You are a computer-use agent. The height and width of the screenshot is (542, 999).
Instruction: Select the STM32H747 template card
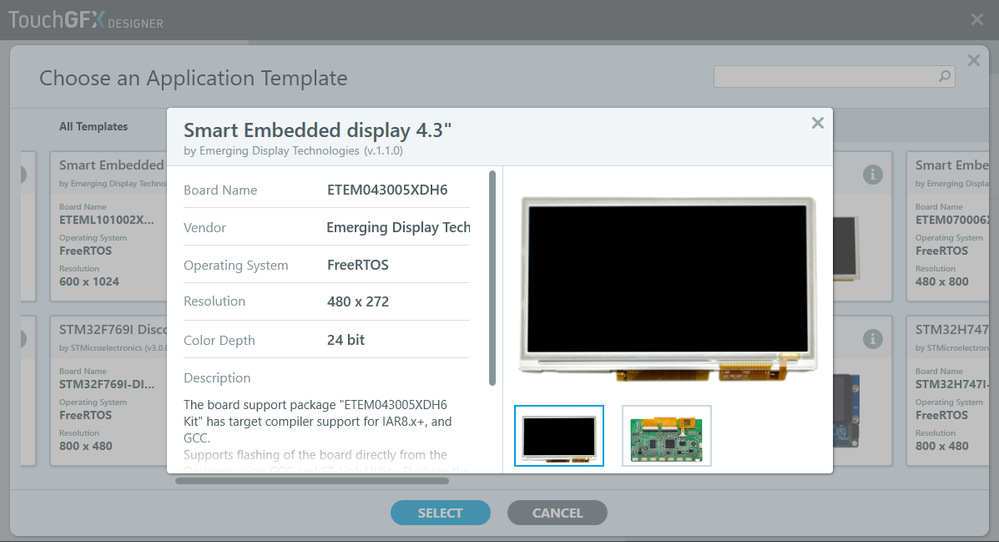tap(948, 390)
